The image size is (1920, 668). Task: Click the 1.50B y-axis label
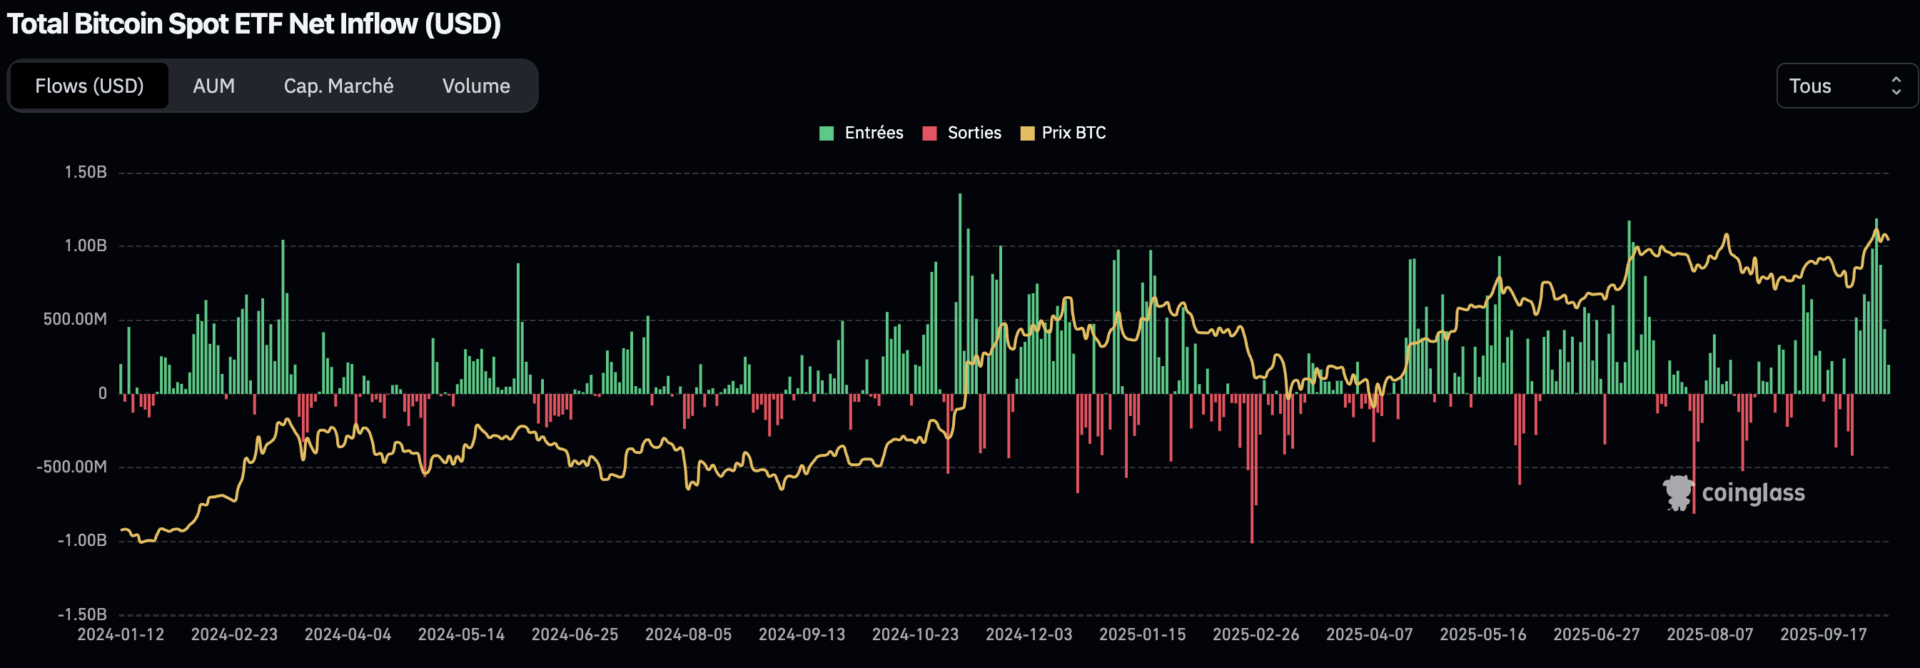tap(85, 172)
